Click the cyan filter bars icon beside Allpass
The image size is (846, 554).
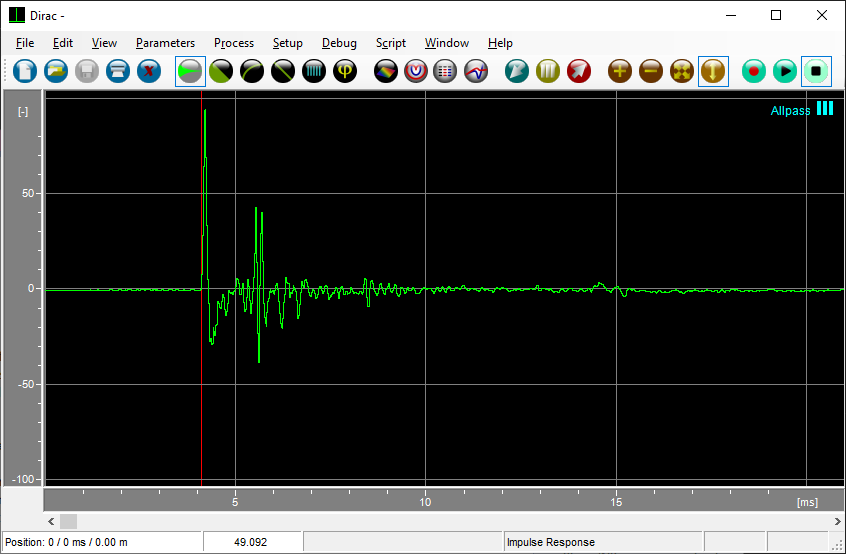[825, 108]
